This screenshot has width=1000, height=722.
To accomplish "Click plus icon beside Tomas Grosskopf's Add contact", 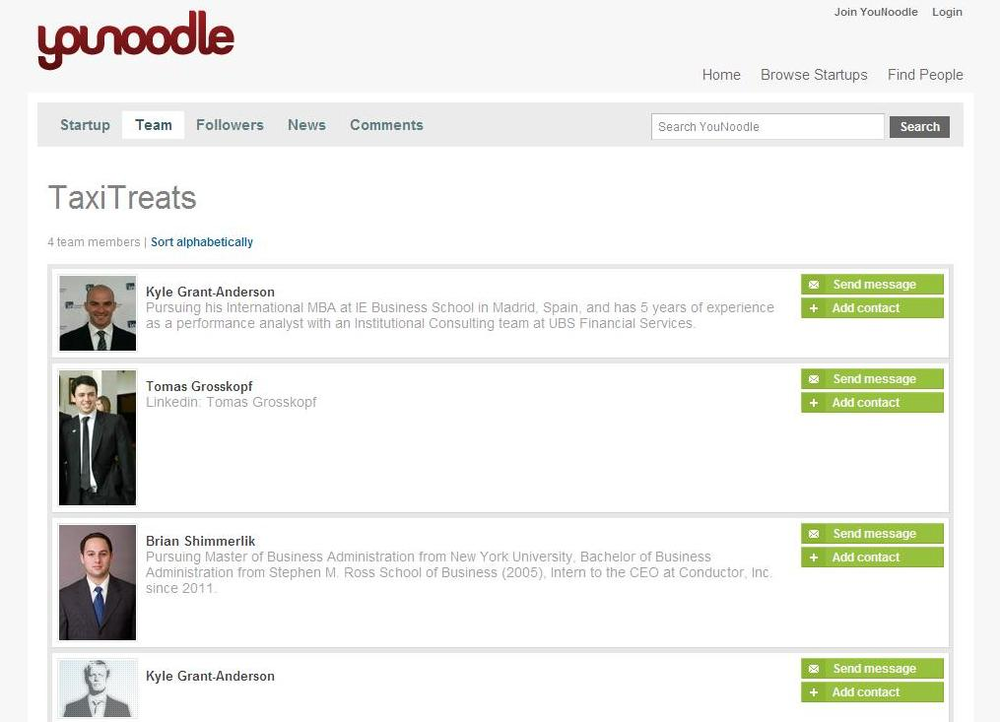I will (814, 403).
